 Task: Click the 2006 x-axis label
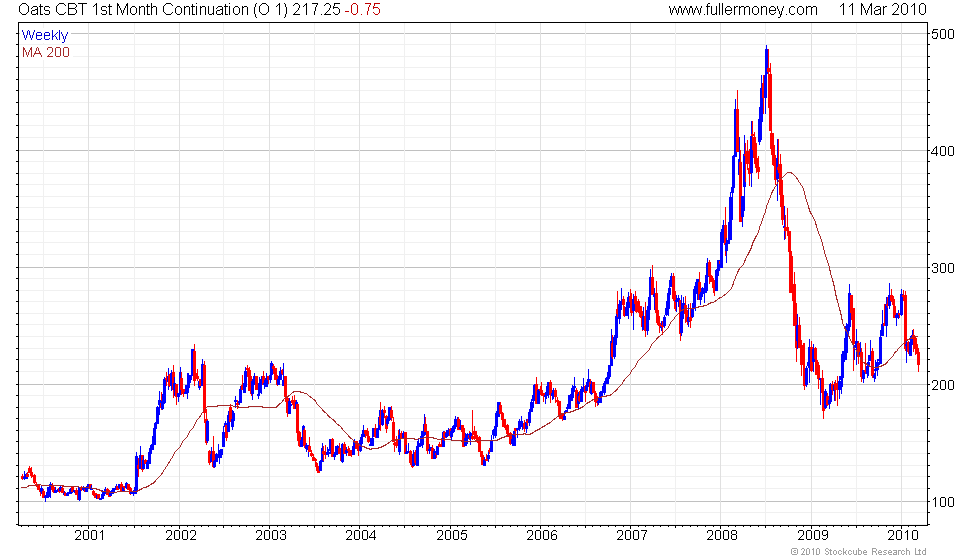pos(541,535)
